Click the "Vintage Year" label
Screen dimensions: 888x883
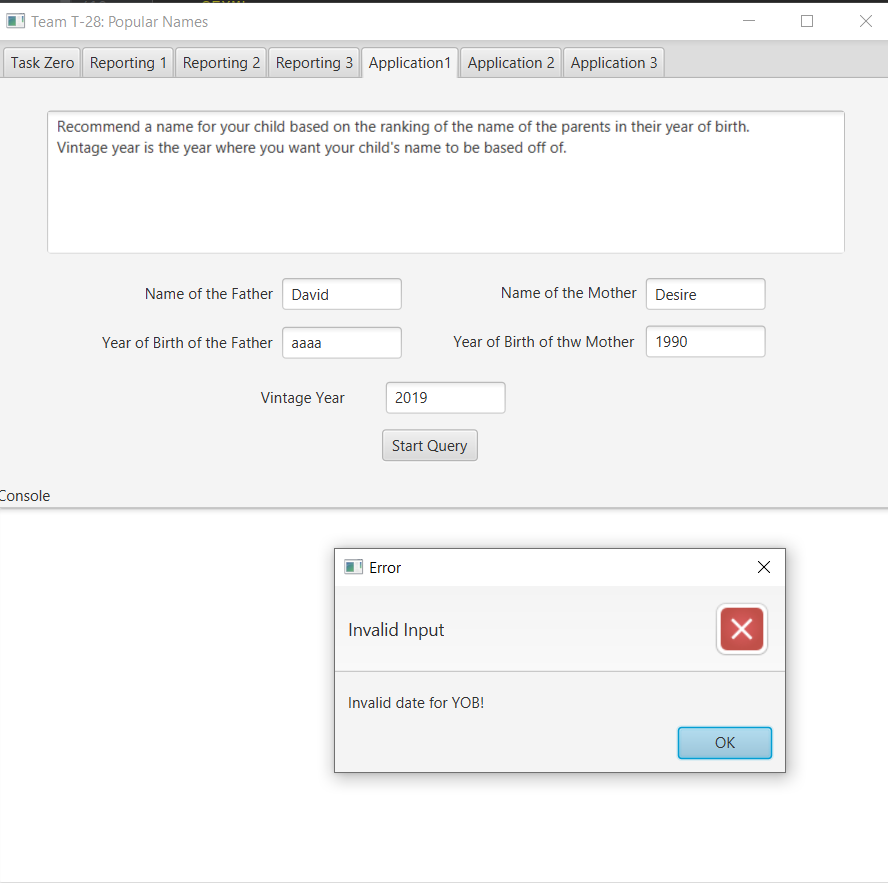[x=302, y=398]
